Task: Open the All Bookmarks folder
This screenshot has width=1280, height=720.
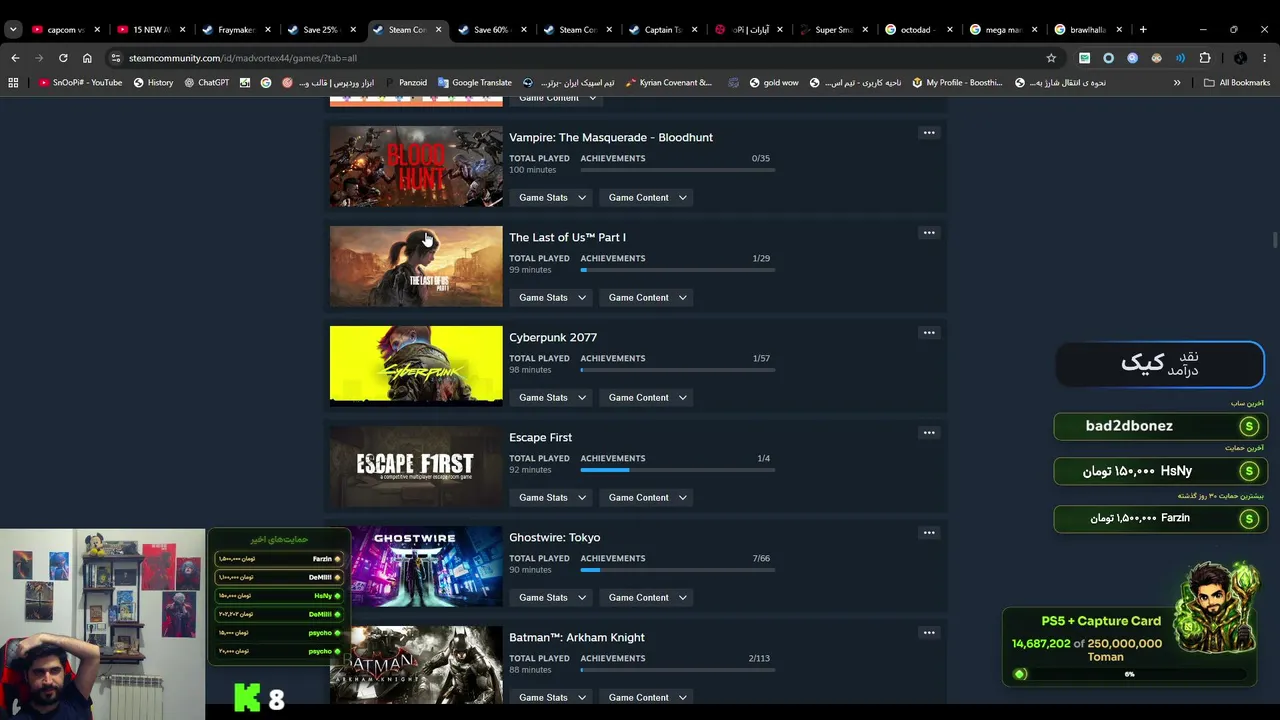Action: pos(1237,83)
